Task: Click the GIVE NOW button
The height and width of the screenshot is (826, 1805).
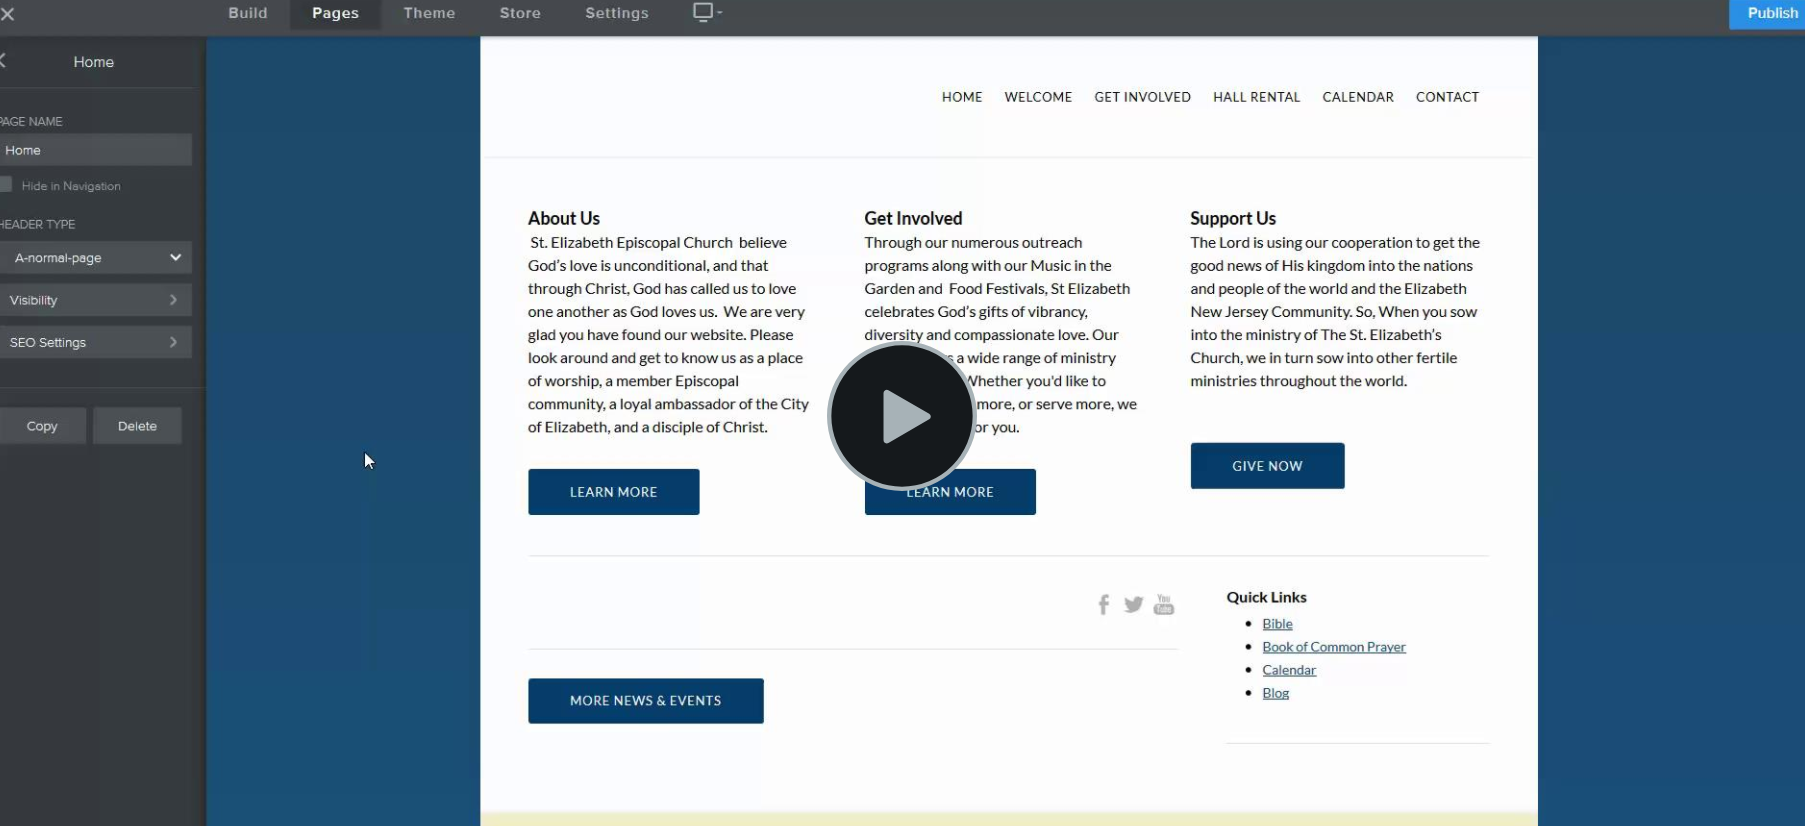Action: [x=1267, y=466]
